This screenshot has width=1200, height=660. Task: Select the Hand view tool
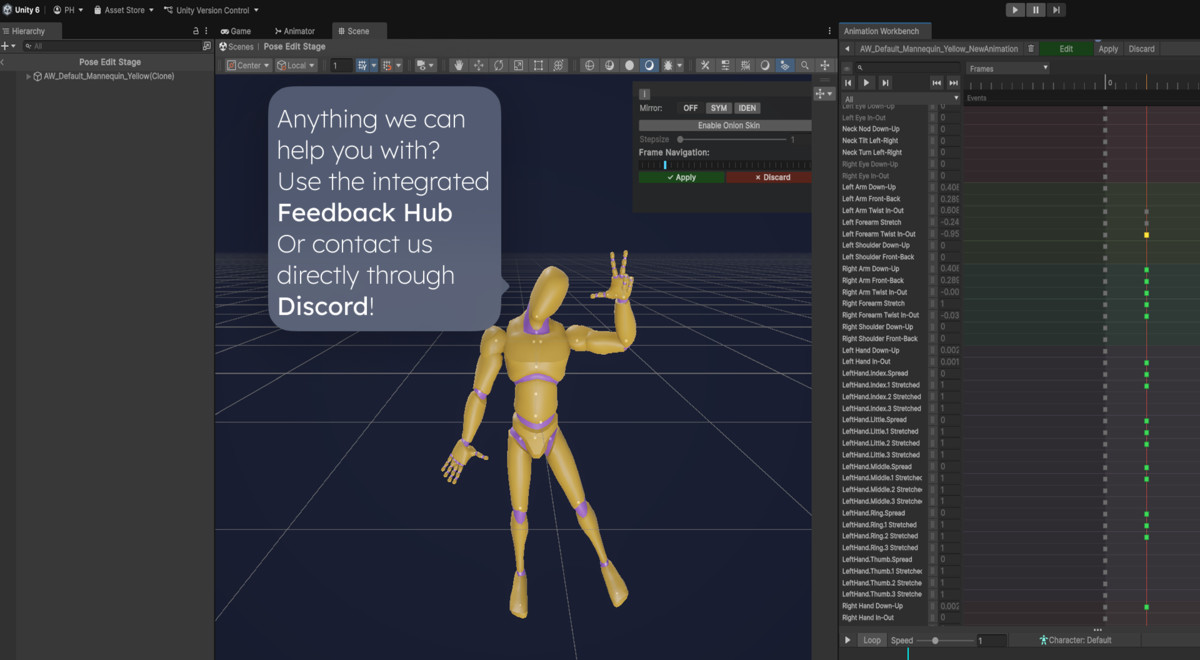(x=460, y=65)
